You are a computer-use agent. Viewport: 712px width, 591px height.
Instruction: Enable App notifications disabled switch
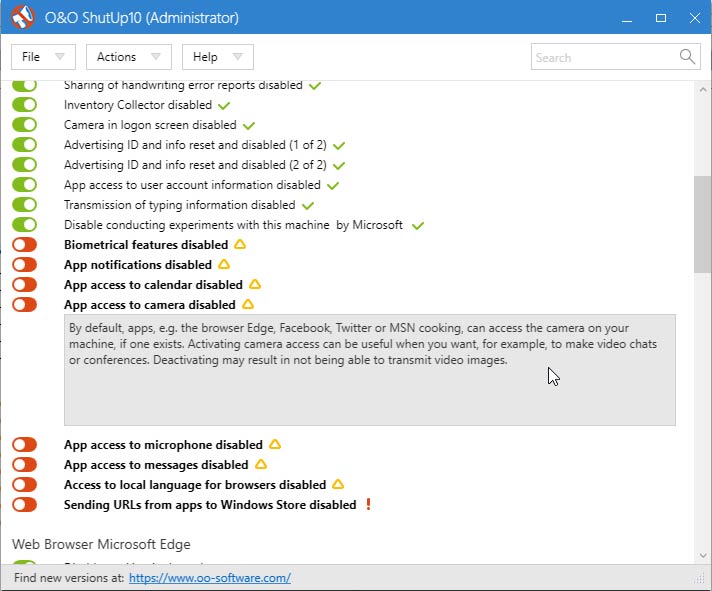(x=25, y=265)
